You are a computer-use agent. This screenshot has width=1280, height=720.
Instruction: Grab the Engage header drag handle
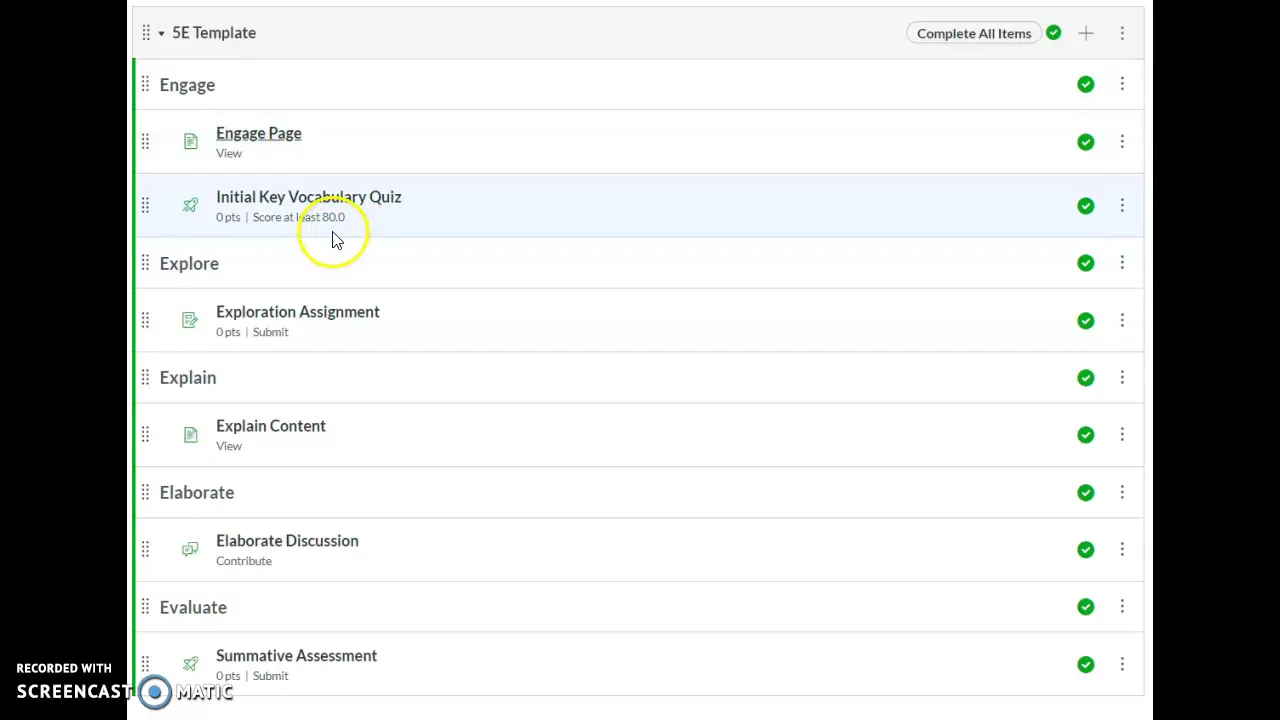click(145, 84)
